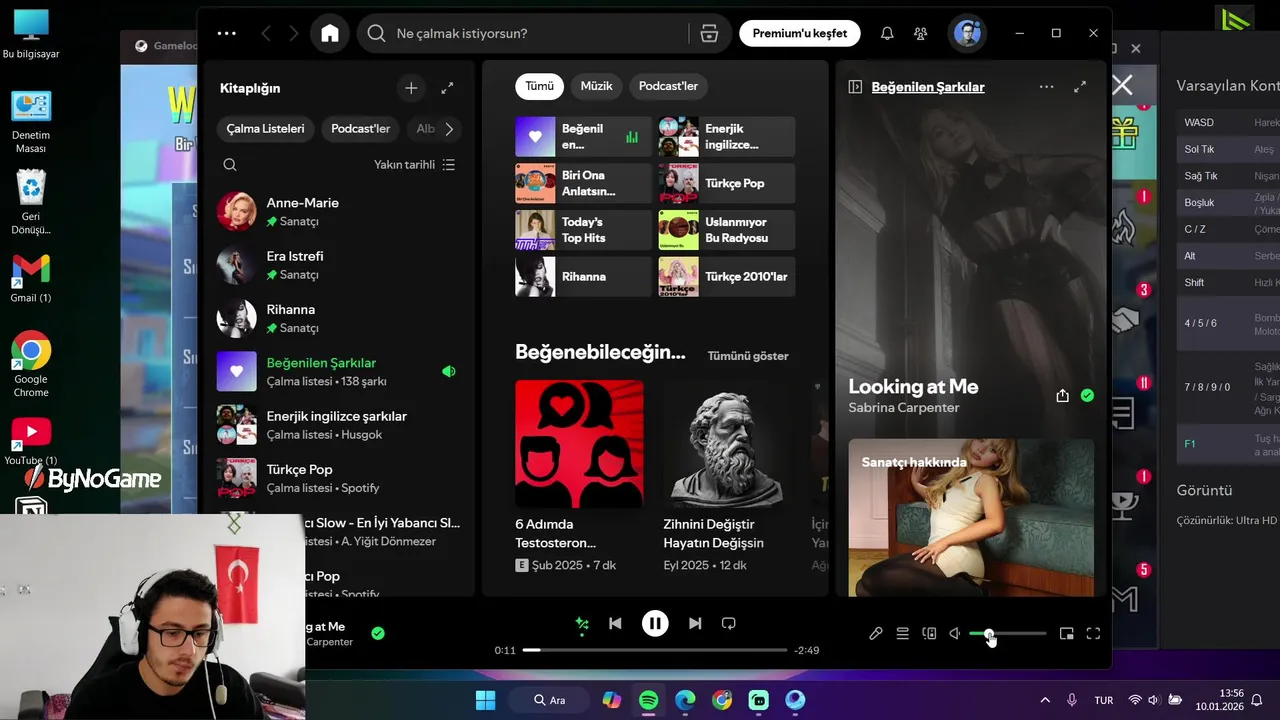
Task: Adjust the Spotify volume slider
Action: coord(1008,633)
